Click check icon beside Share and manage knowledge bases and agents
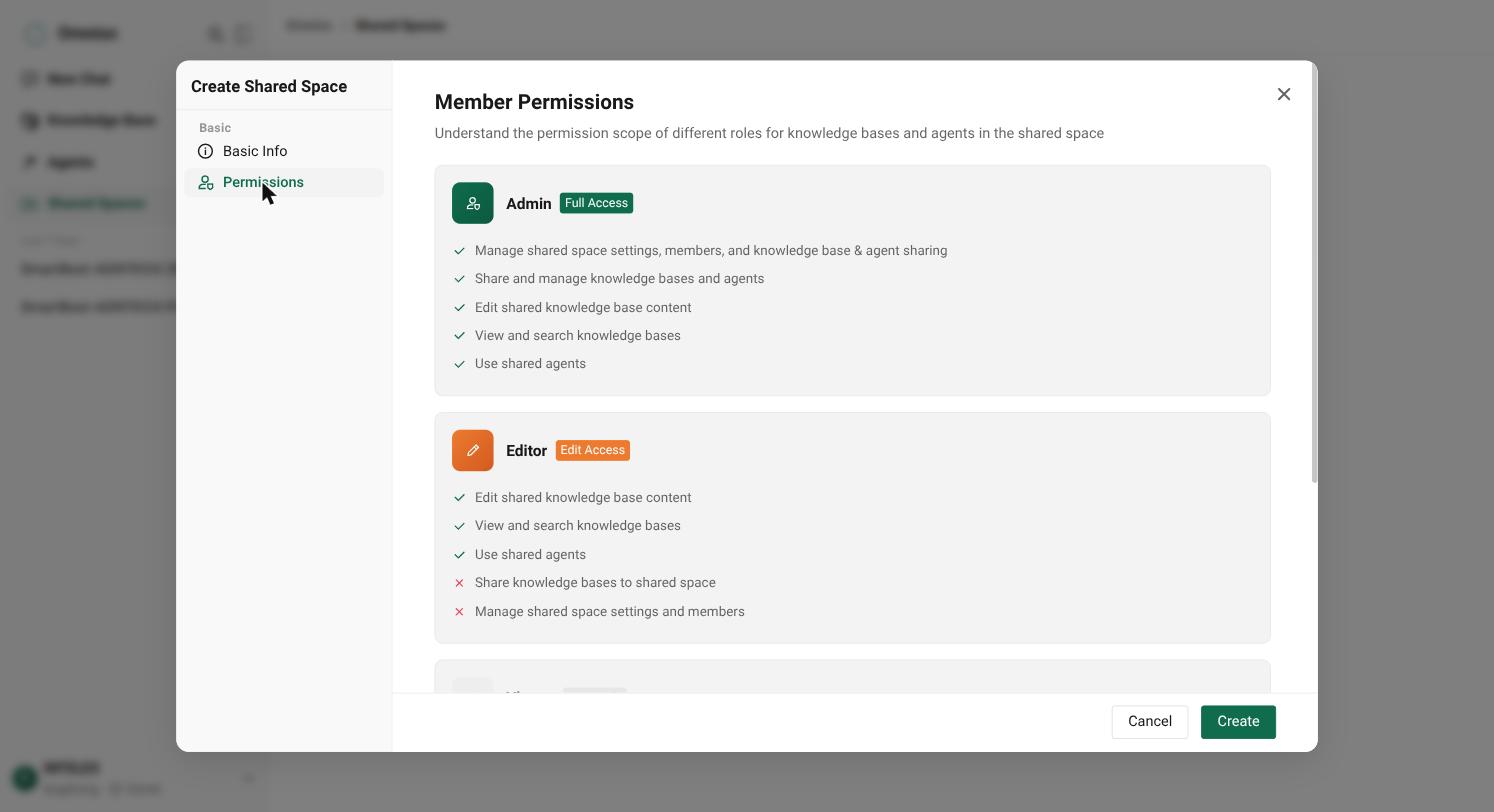 [460, 279]
